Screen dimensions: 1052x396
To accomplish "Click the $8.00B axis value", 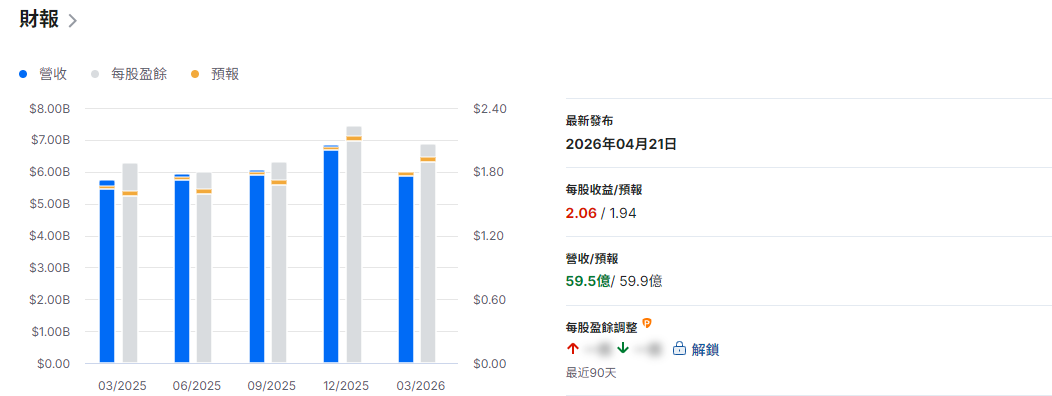I will click(x=50, y=109).
